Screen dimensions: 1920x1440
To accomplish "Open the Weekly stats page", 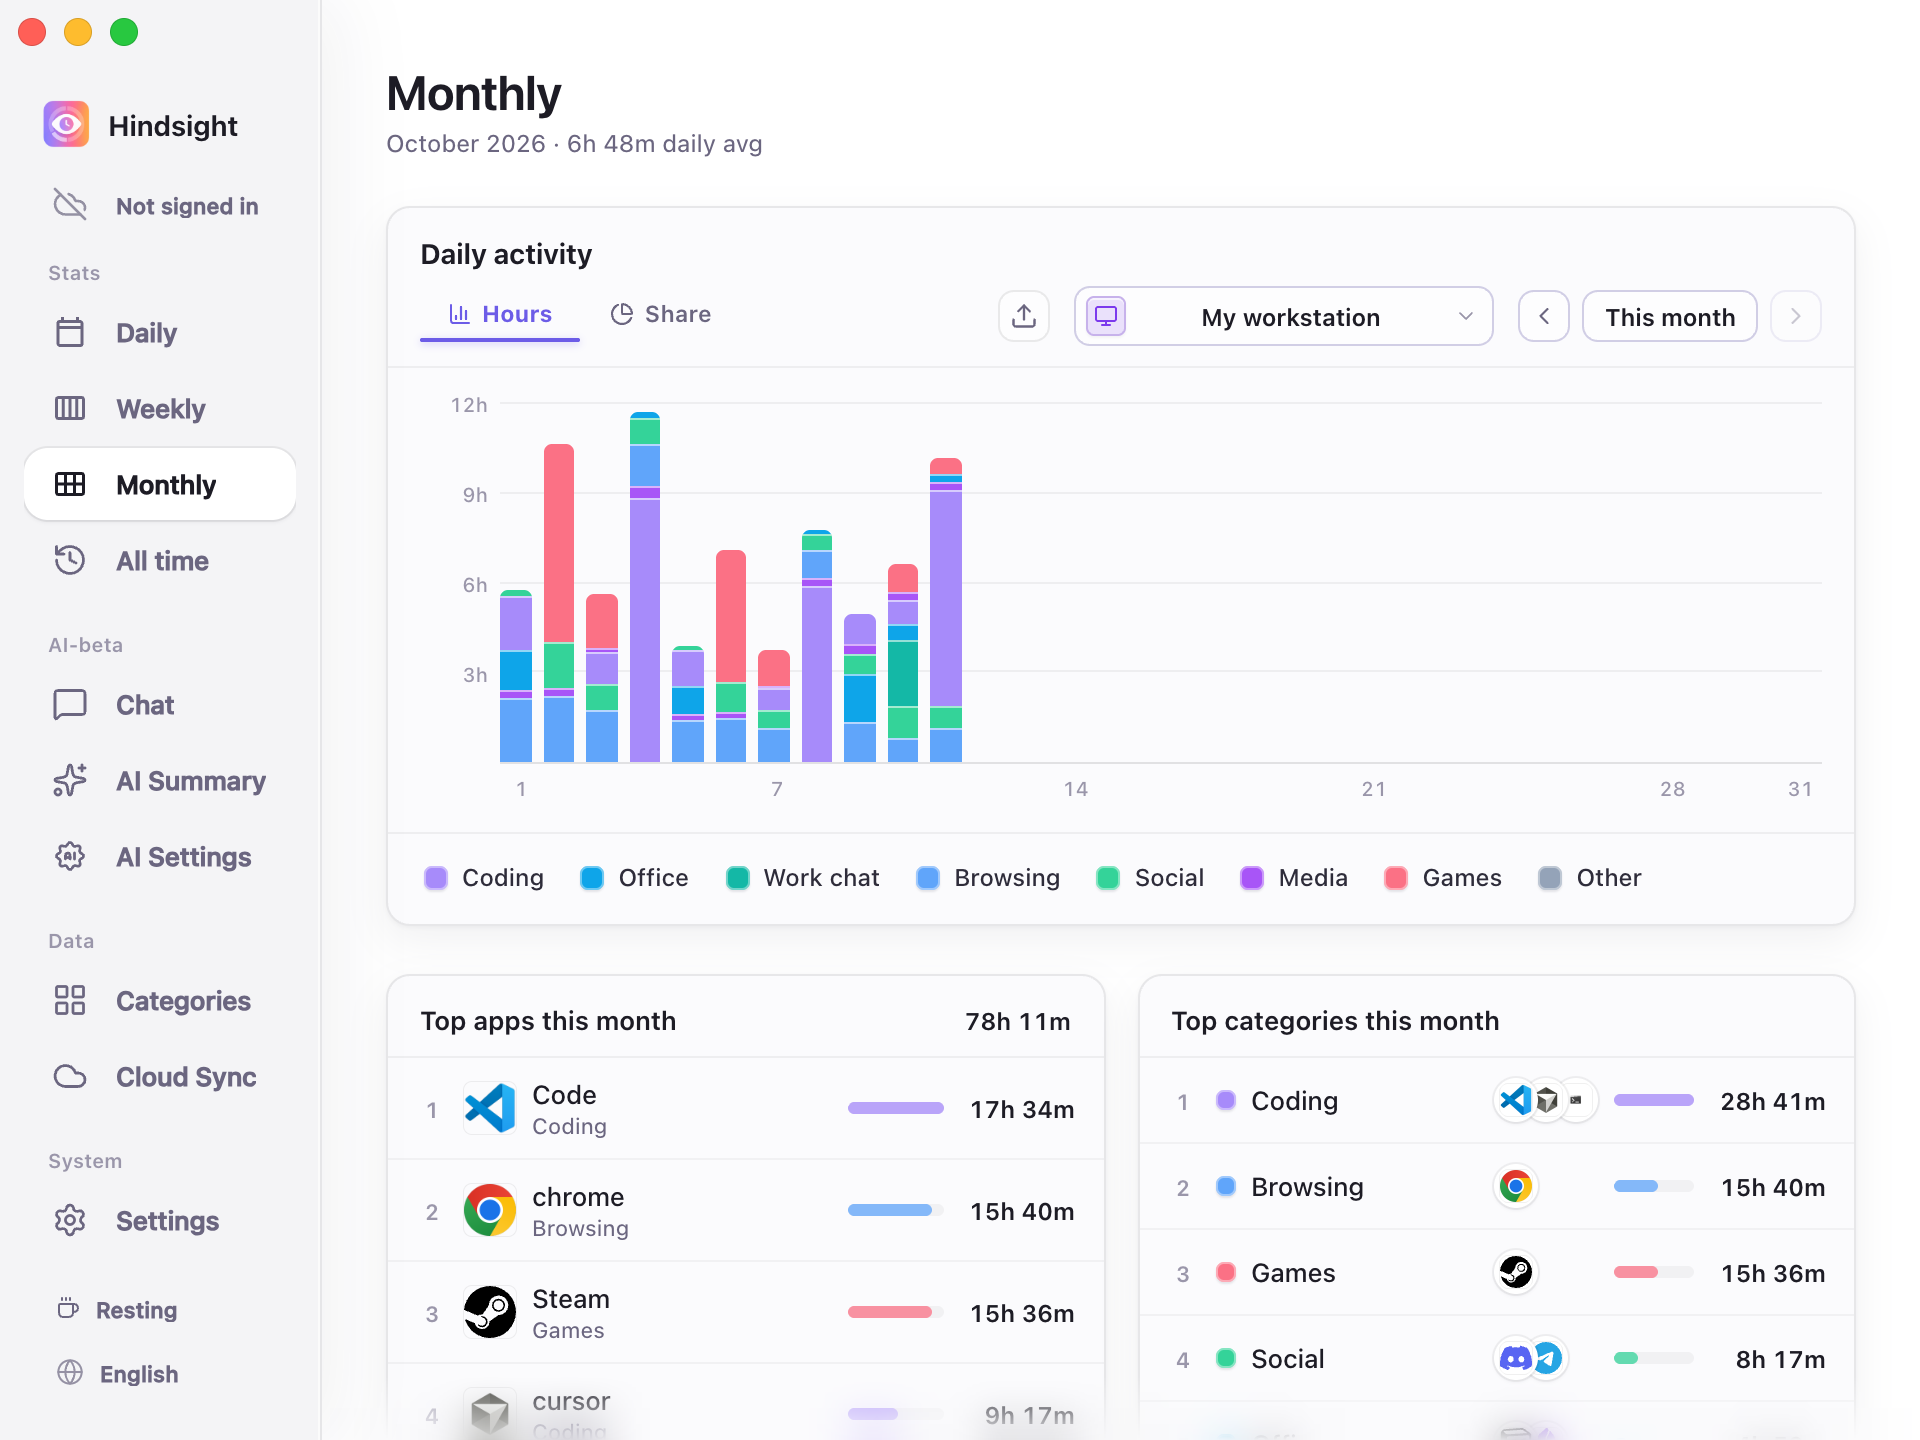I will (x=160, y=408).
